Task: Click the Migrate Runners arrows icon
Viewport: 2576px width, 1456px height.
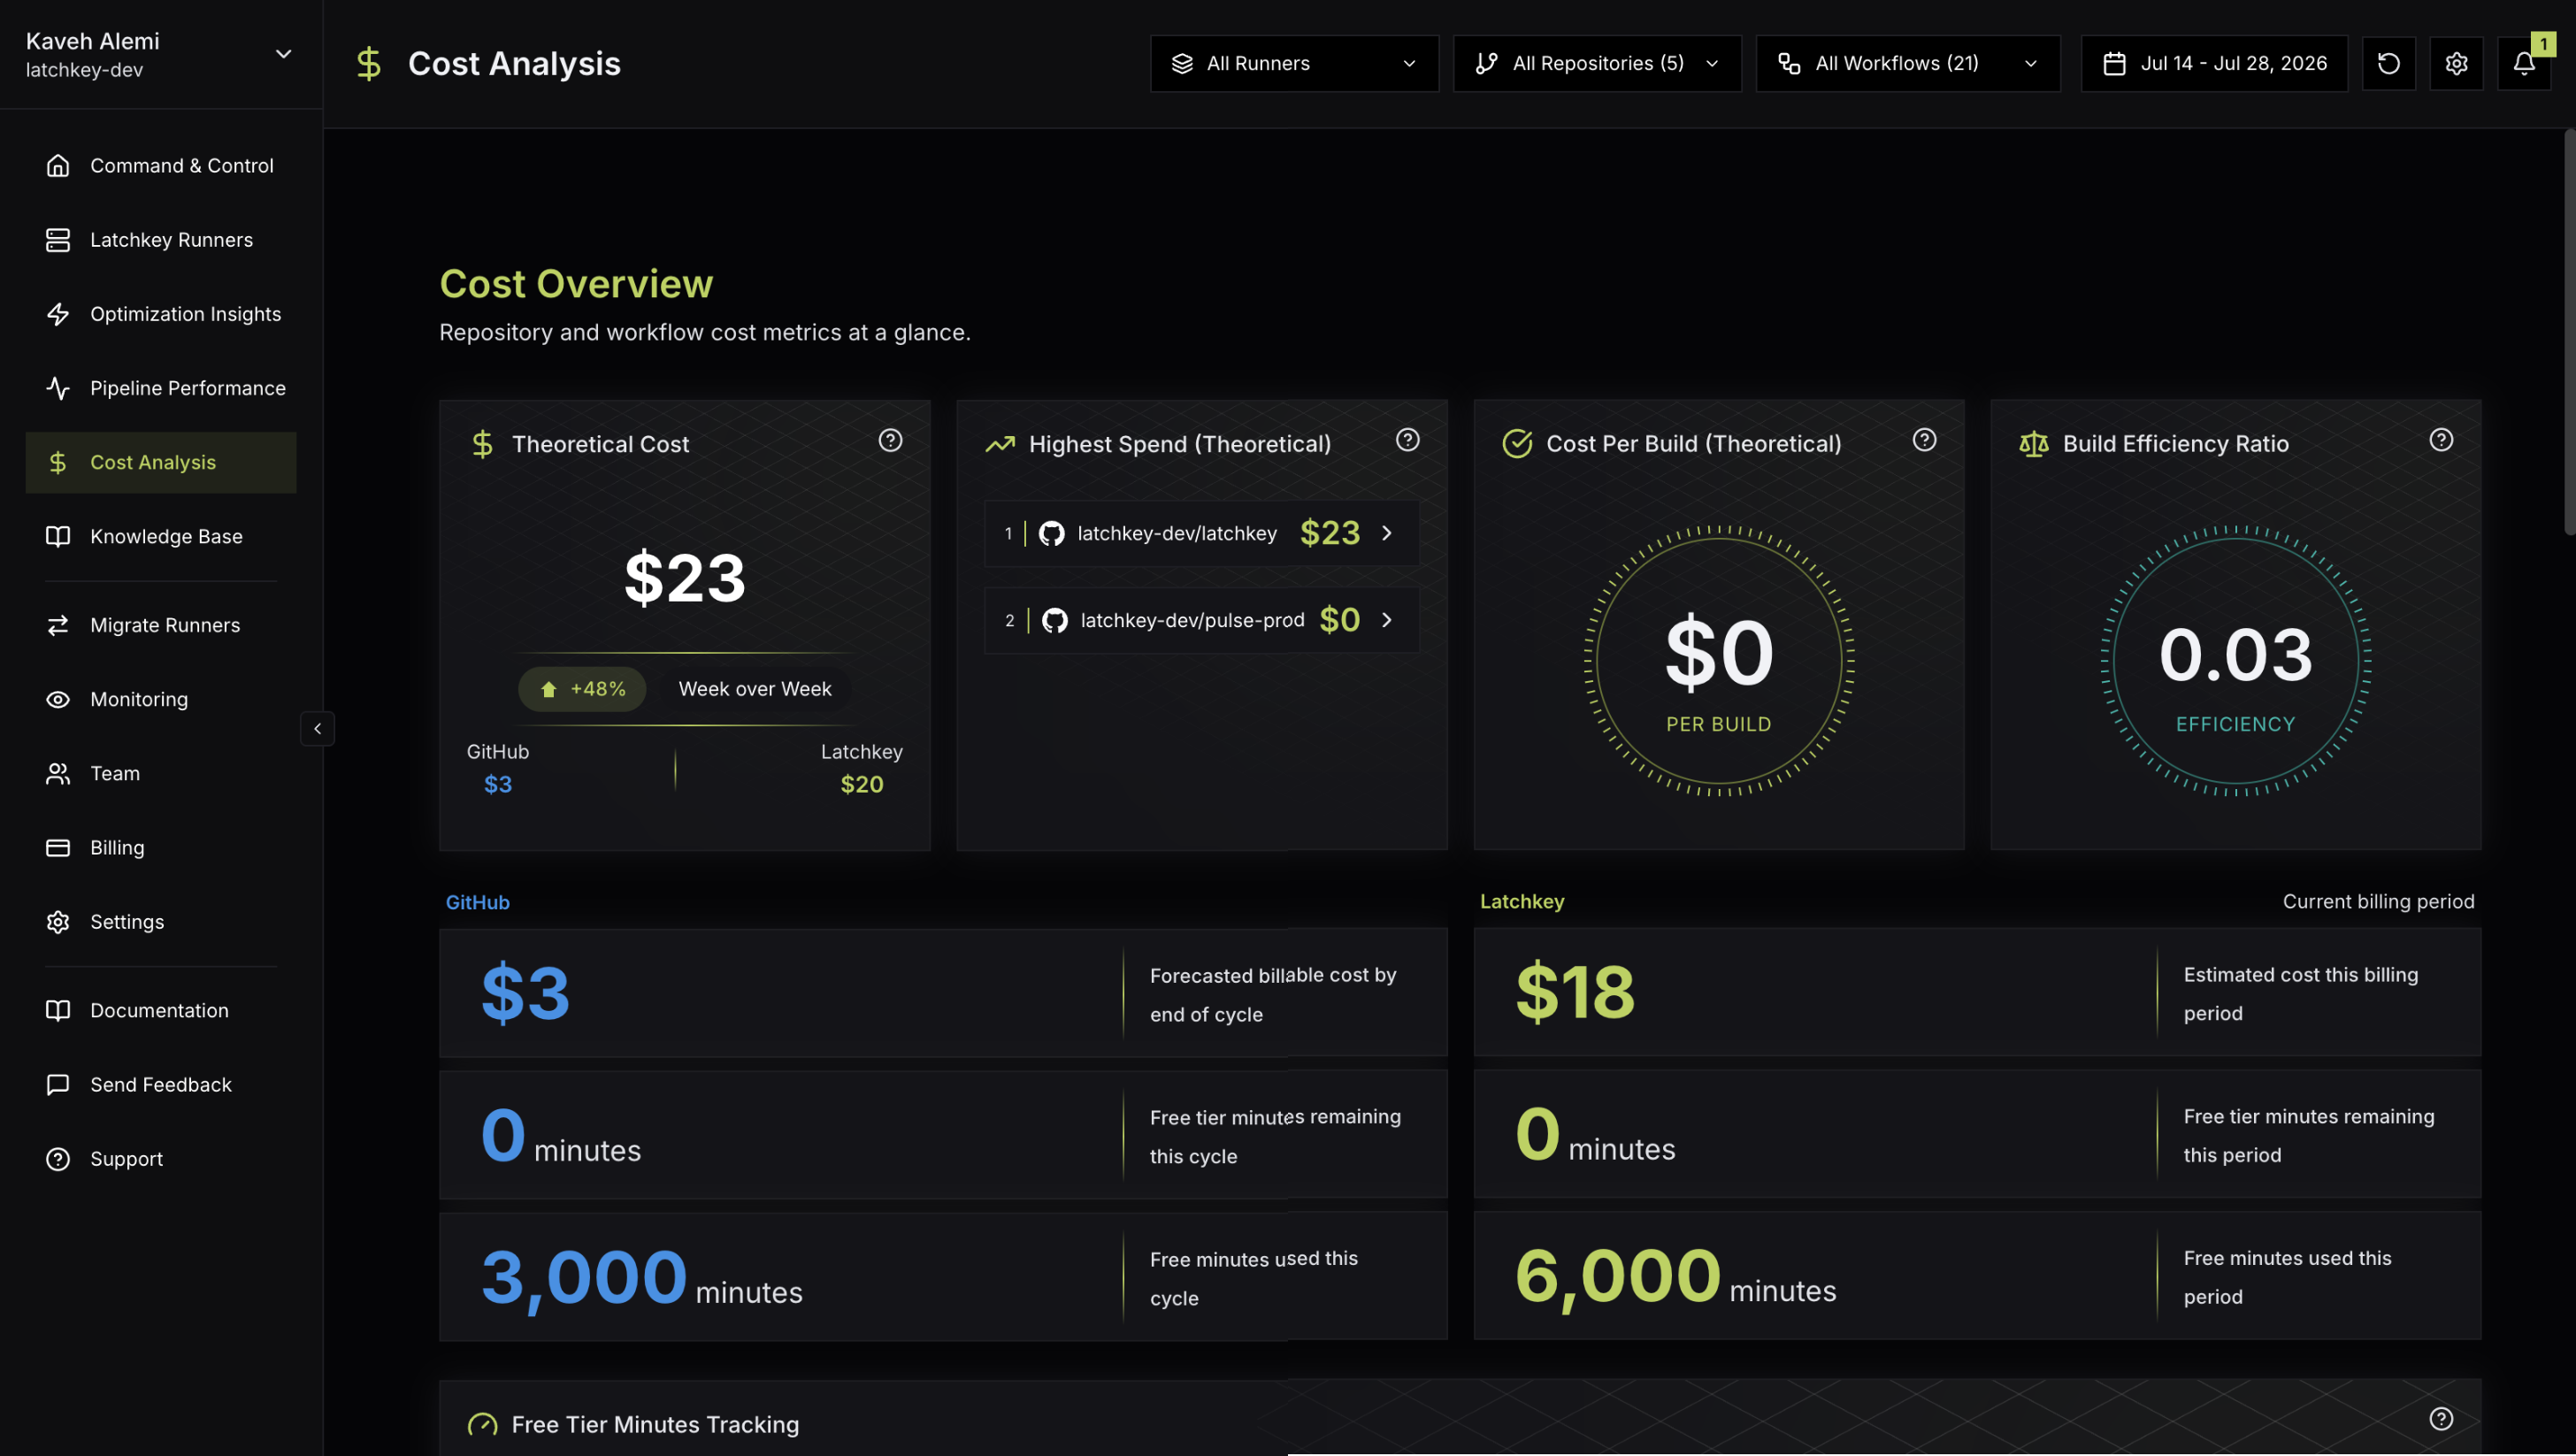Action: [x=58, y=625]
